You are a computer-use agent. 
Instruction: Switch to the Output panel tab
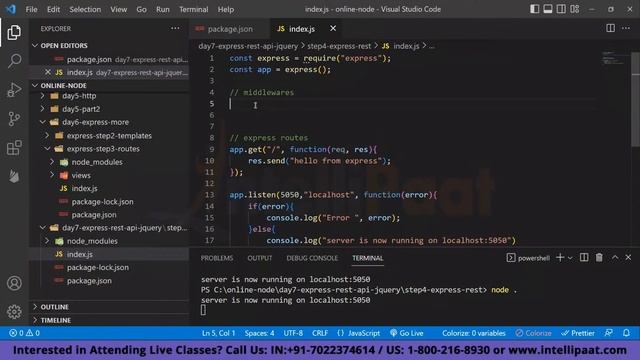[x=260, y=258]
